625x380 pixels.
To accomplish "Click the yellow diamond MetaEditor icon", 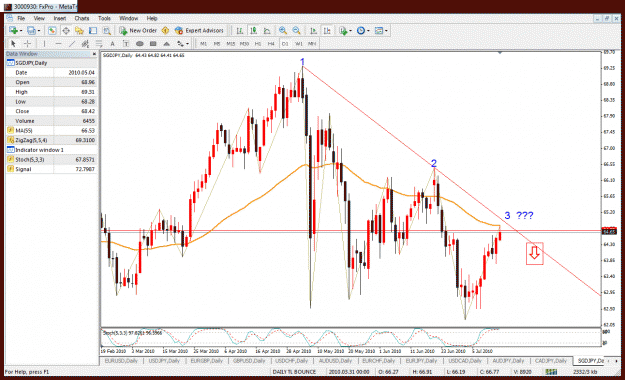I will point(165,31).
